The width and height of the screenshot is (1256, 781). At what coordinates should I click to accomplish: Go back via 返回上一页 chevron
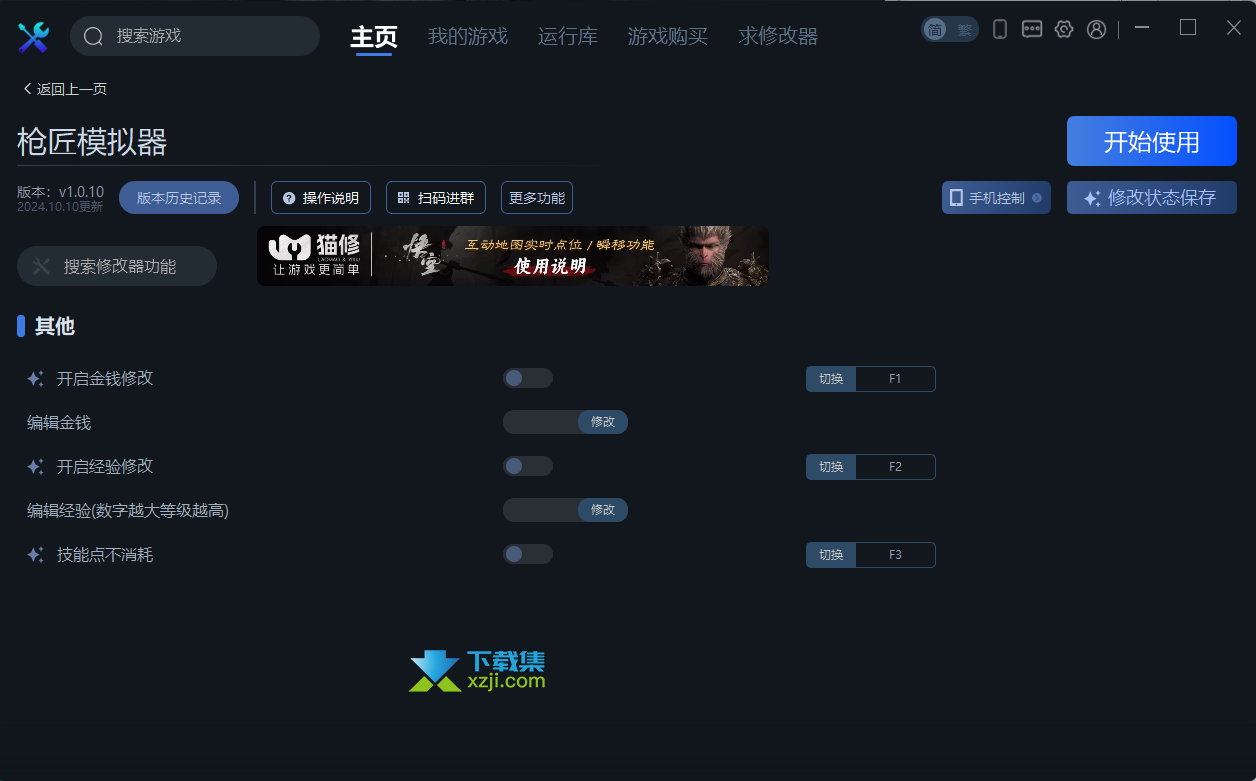coord(28,89)
